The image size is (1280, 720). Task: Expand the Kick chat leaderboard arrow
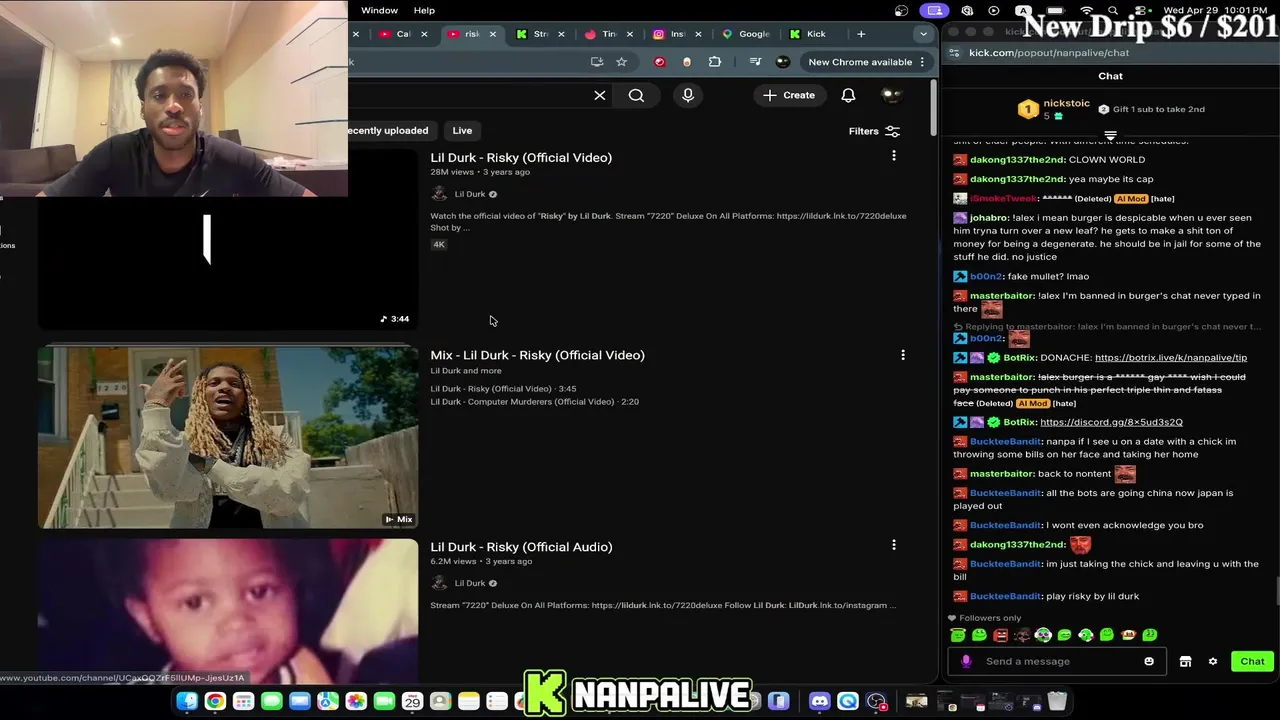[1110, 135]
